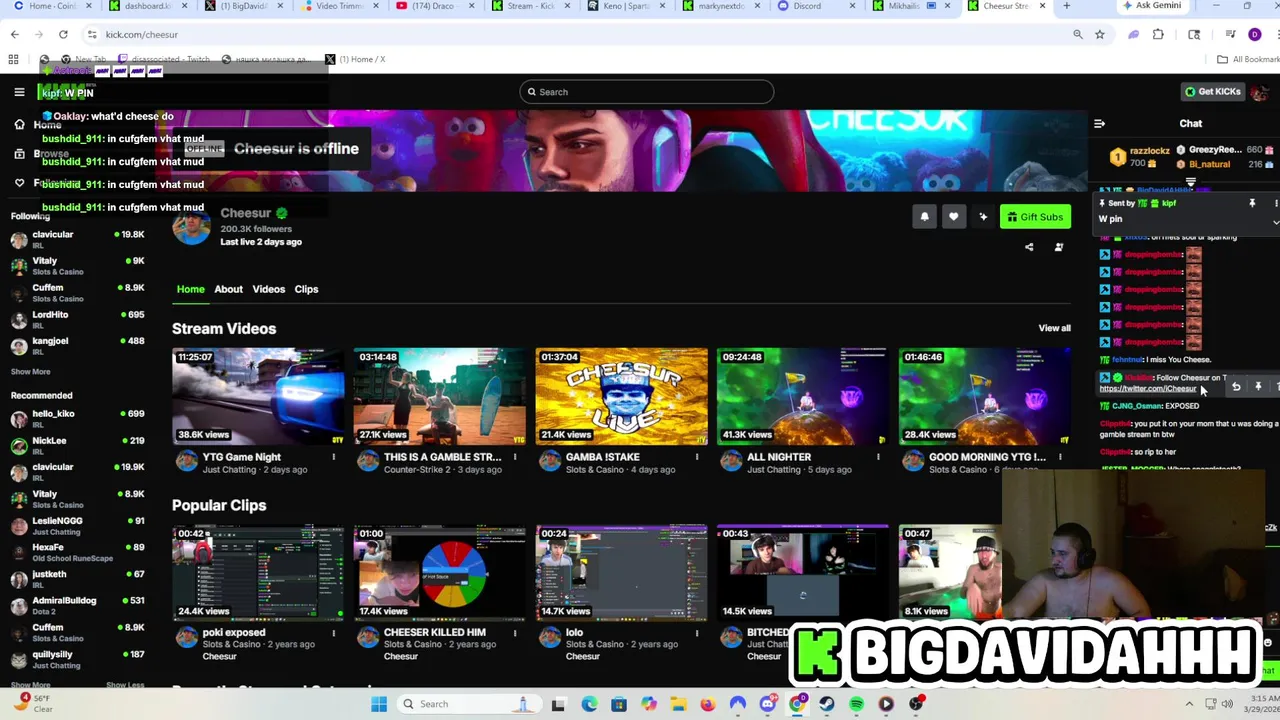Click the sparkle icon beside Gift Subs
Screen dimensions: 1280x720
(983, 217)
